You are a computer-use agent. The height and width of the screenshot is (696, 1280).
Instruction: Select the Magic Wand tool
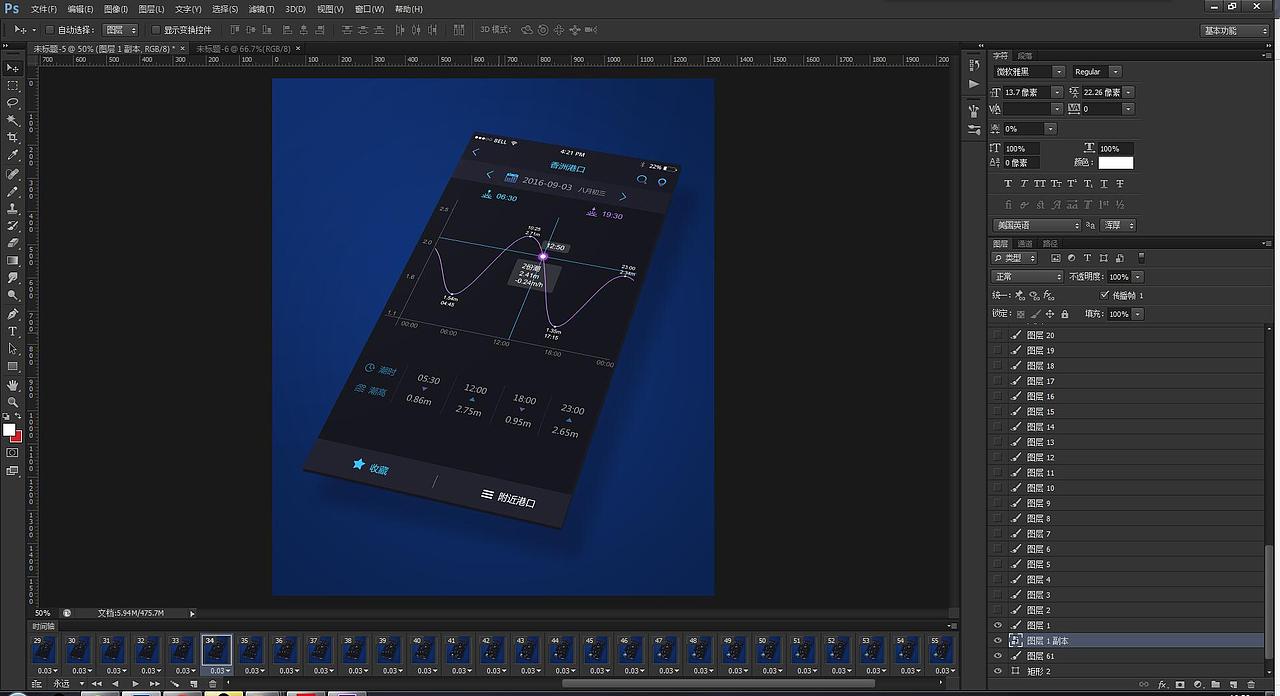pos(13,120)
